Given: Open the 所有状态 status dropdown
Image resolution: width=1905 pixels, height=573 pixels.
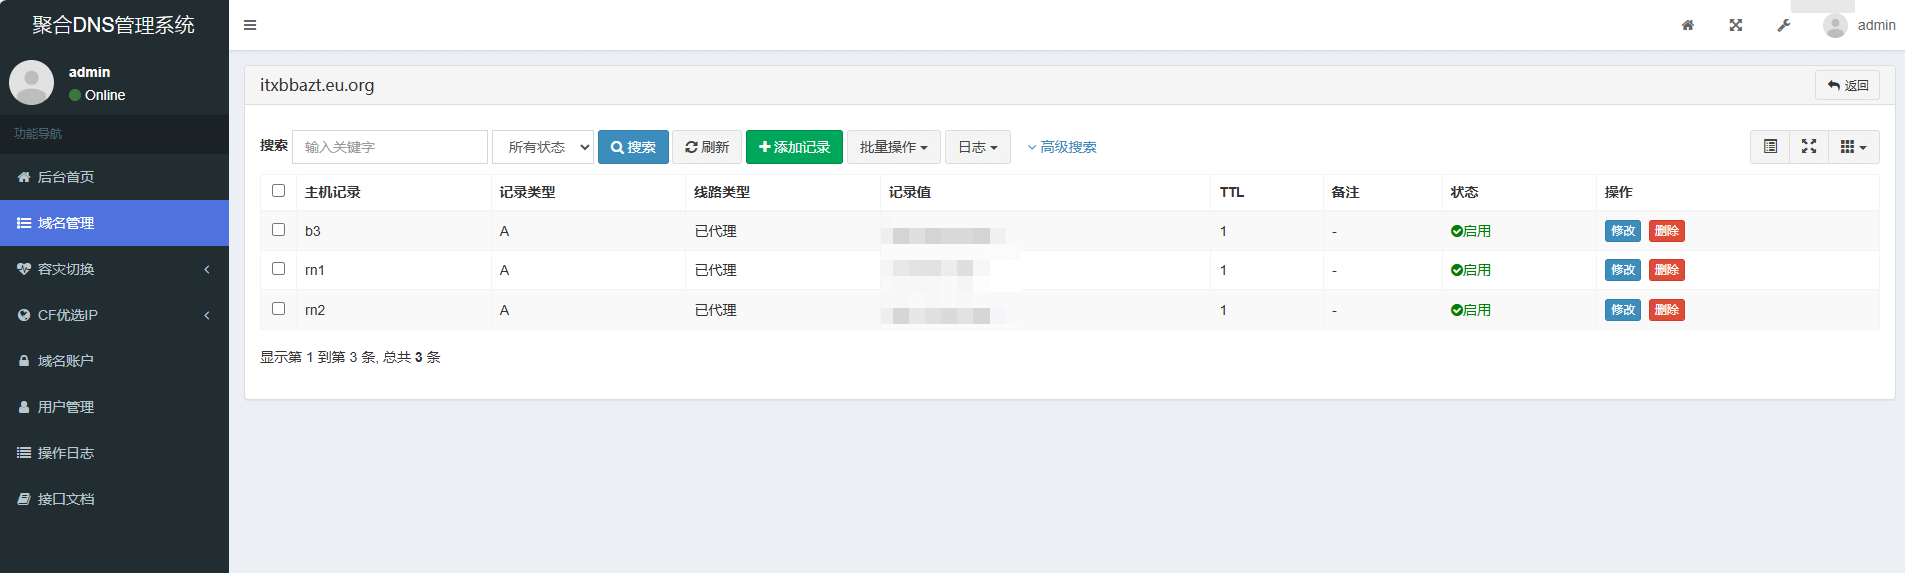Looking at the screenshot, I should pyautogui.click(x=543, y=147).
